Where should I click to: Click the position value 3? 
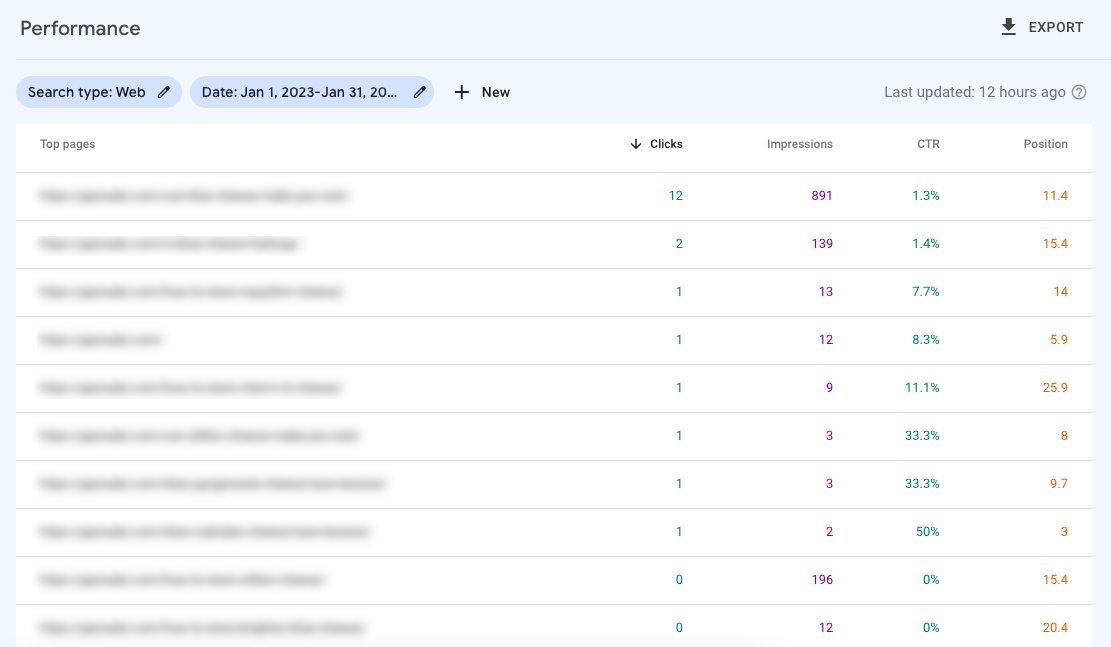1064,531
